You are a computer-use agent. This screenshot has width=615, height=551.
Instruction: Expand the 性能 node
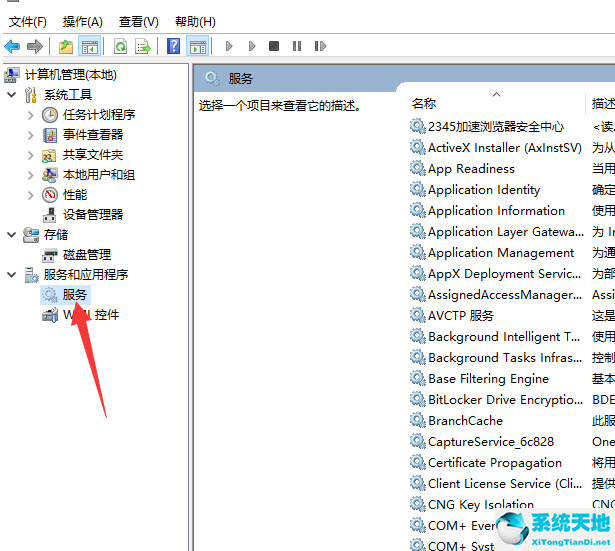pyautogui.click(x=31, y=195)
